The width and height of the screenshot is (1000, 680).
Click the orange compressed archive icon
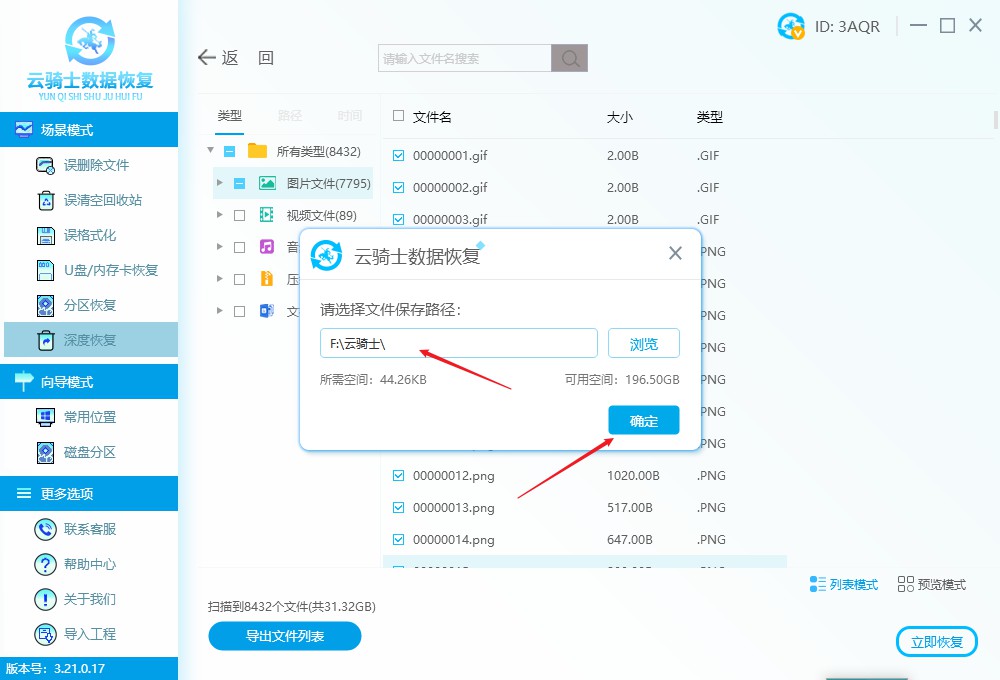pos(267,279)
